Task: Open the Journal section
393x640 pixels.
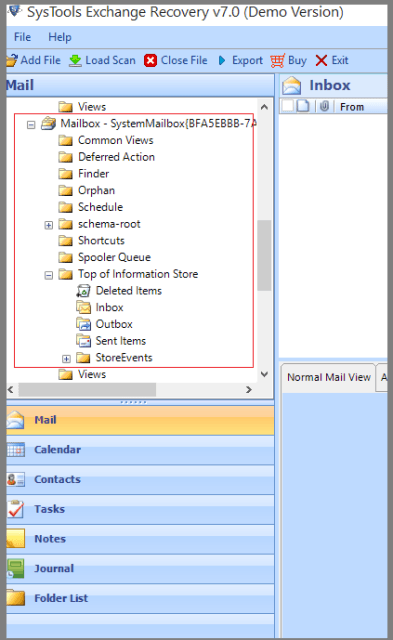Action: tap(140, 569)
